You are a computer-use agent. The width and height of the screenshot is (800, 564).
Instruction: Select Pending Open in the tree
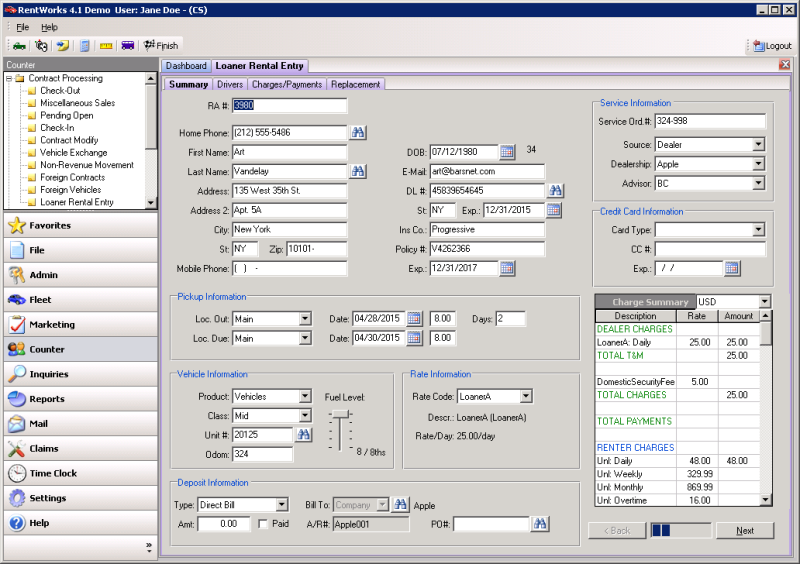(67, 115)
